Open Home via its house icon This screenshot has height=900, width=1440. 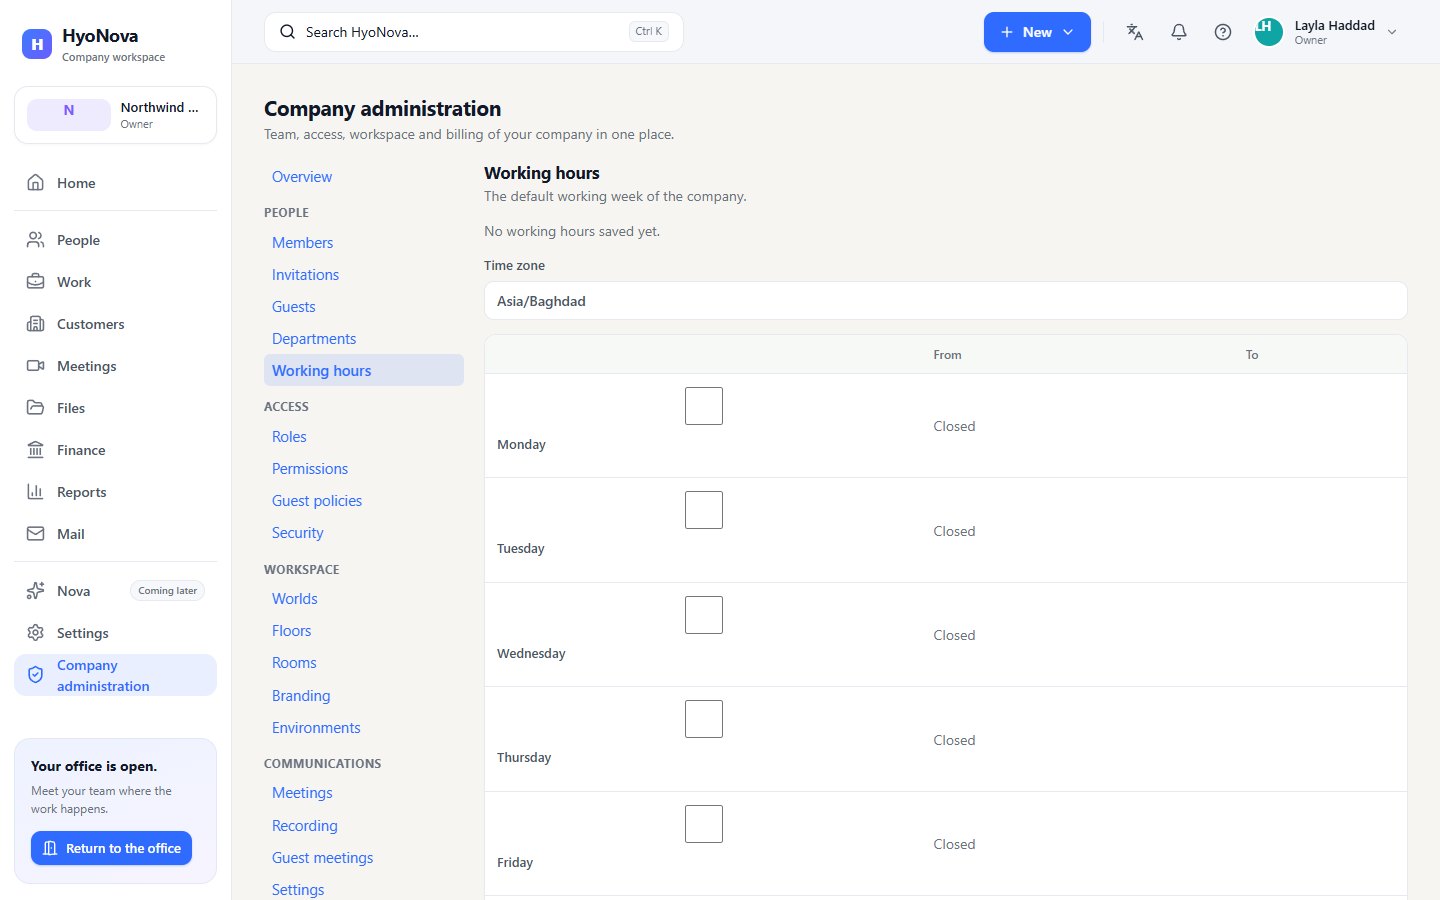click(36, 182)
